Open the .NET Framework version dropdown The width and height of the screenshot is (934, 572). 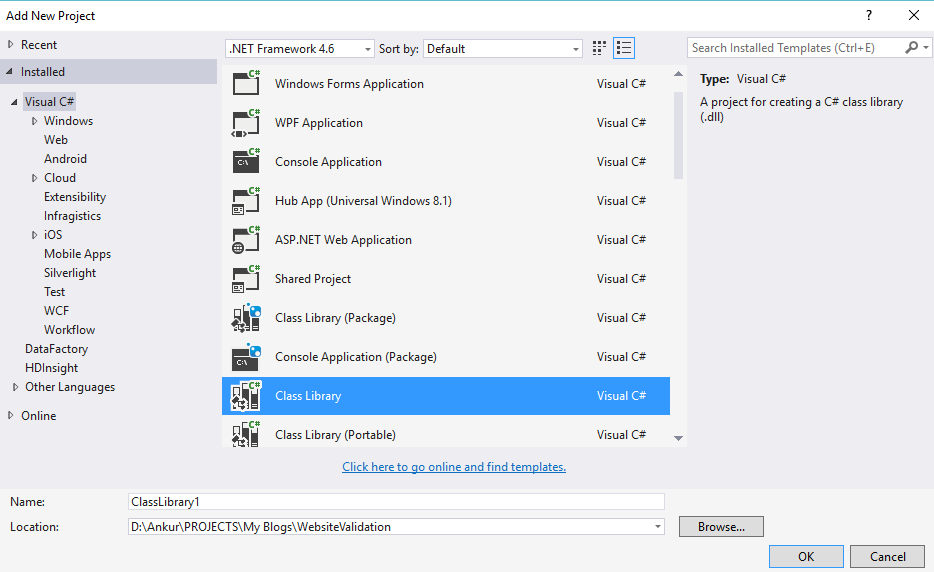pyautogui.click(x=368, y=49)
